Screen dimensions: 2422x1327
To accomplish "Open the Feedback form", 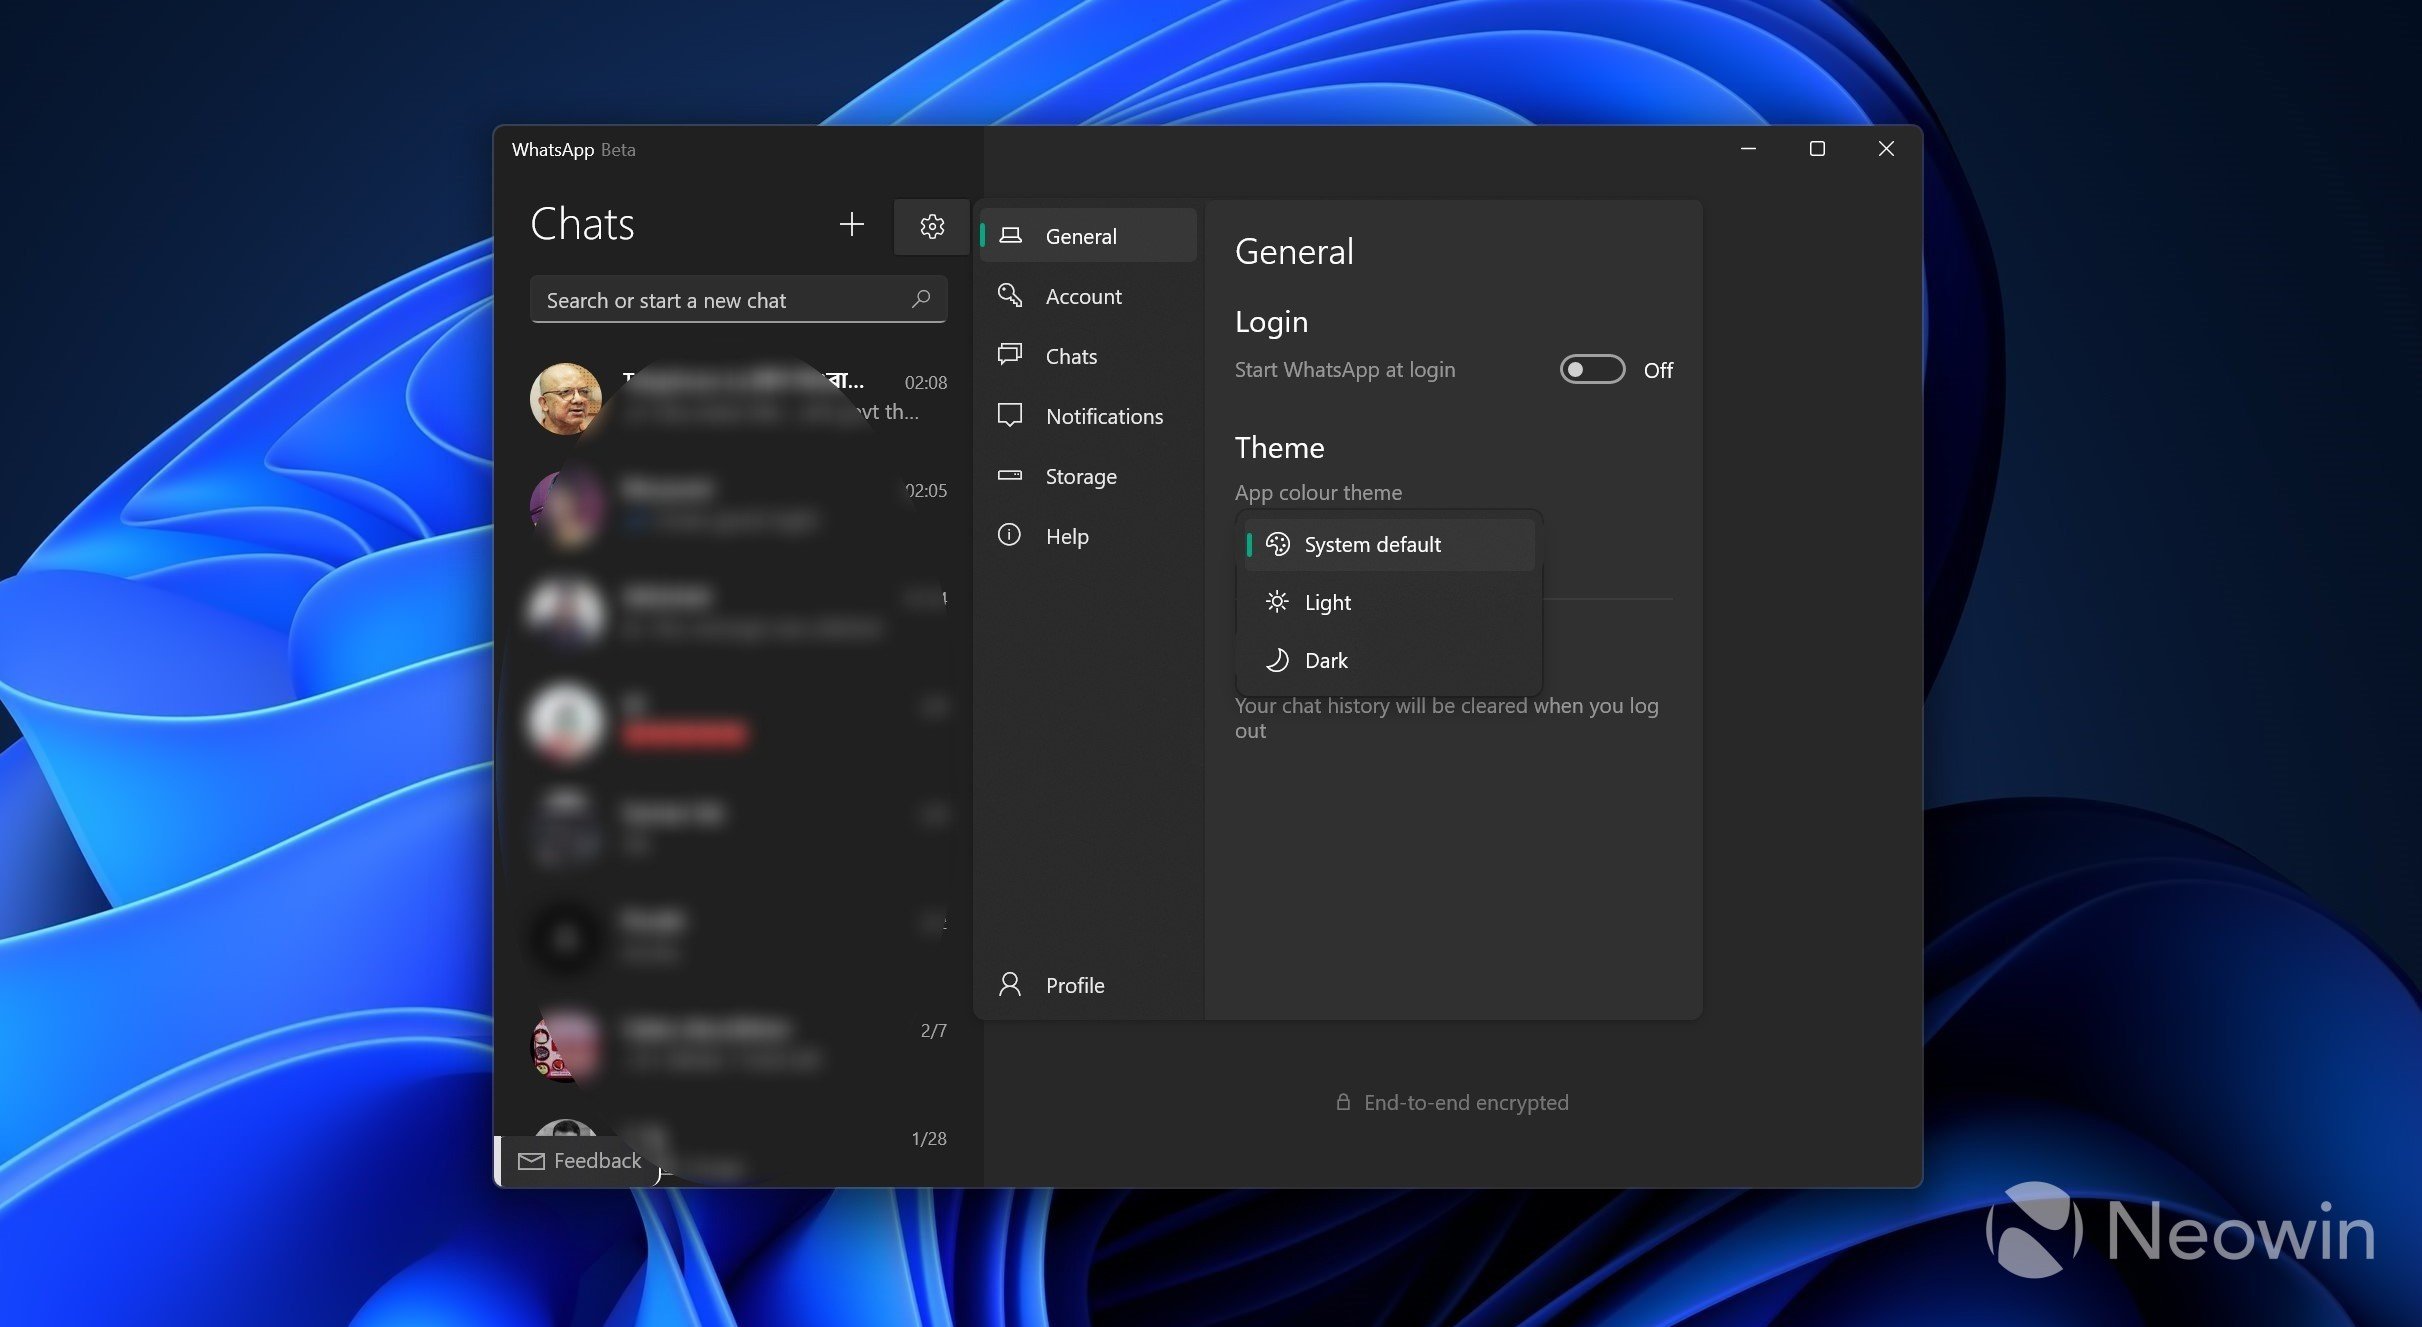I will pos(578,1160).
